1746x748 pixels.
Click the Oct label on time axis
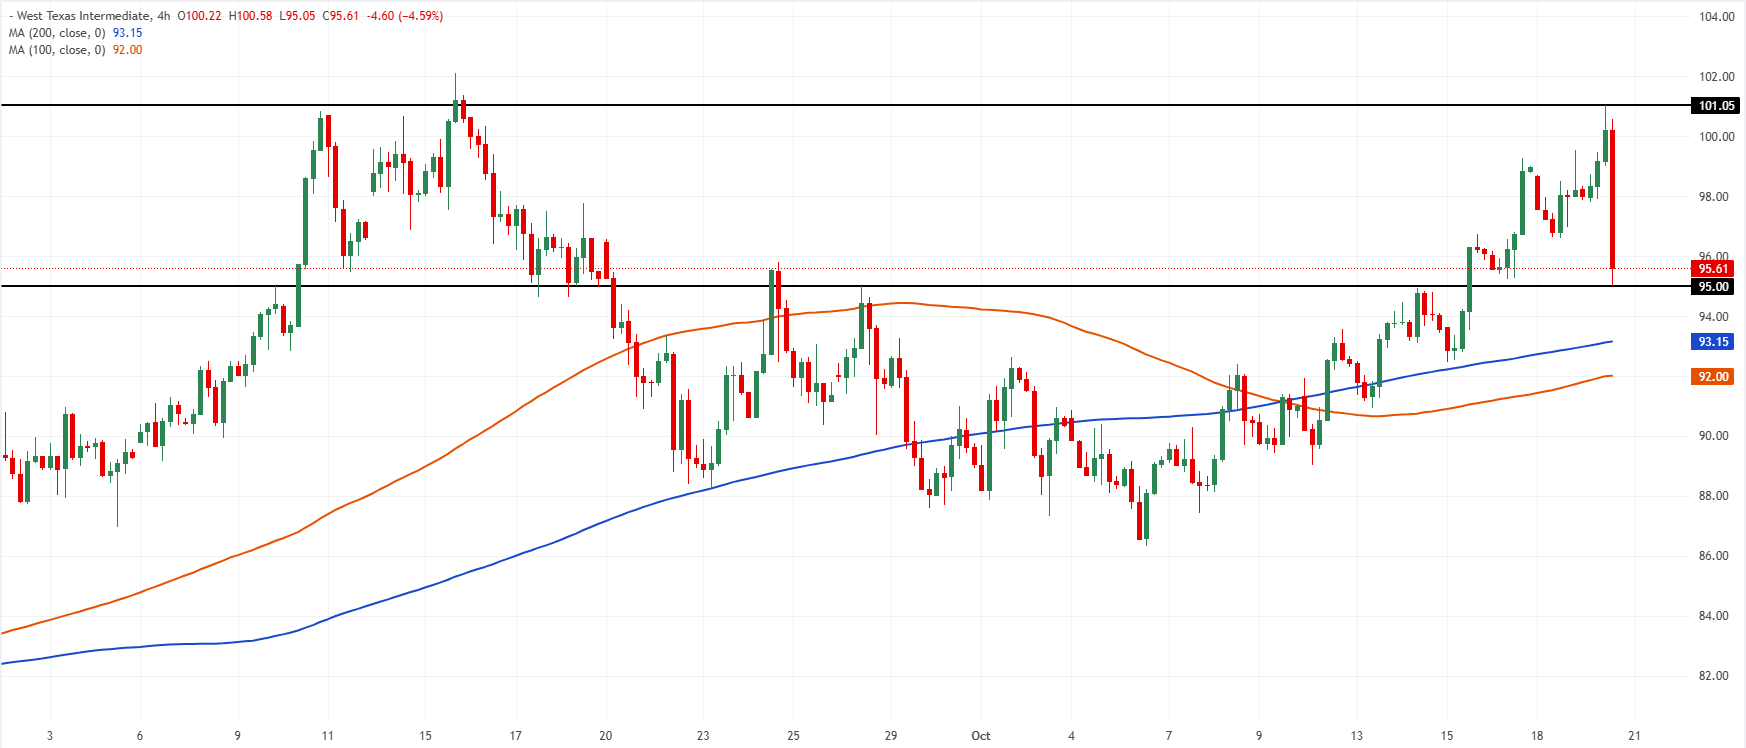tap(981, 736)
